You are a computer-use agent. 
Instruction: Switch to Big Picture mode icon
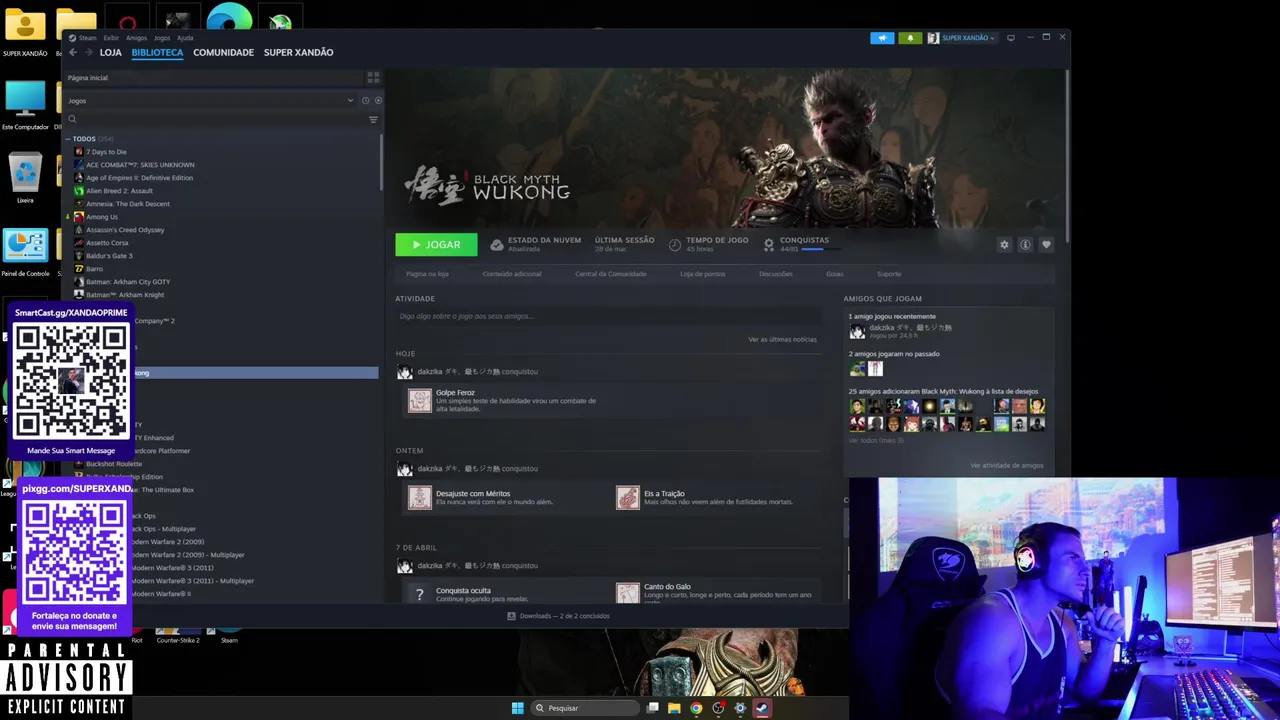1011,38
